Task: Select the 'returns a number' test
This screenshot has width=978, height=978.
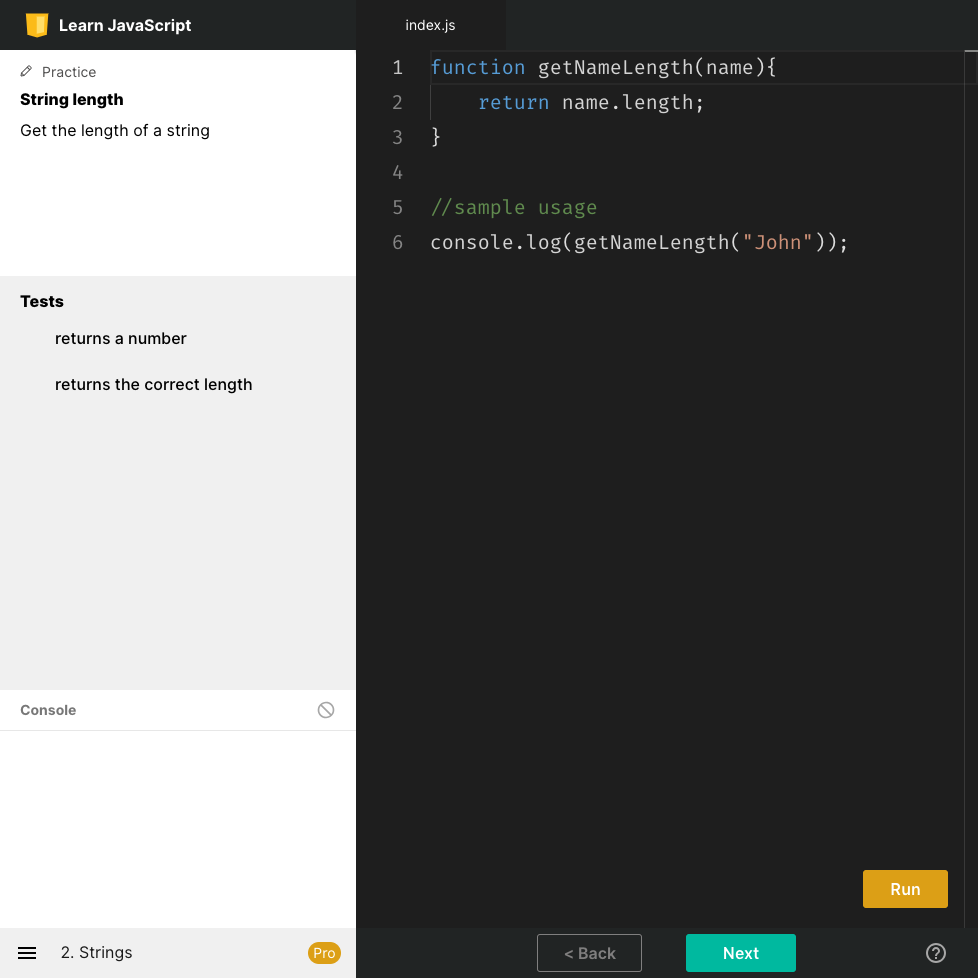Action: [x=121, y=338]
